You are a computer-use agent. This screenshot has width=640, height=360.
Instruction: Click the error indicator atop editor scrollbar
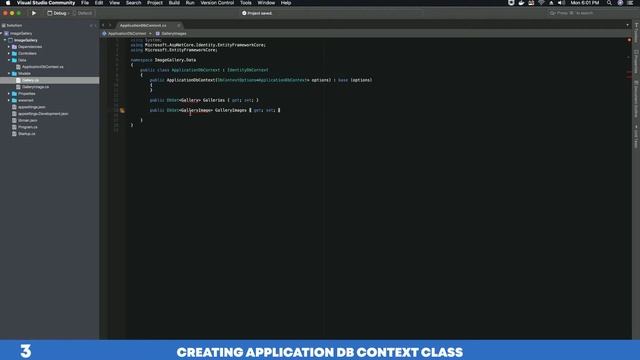pyautogui.click(x=629, y=40)
